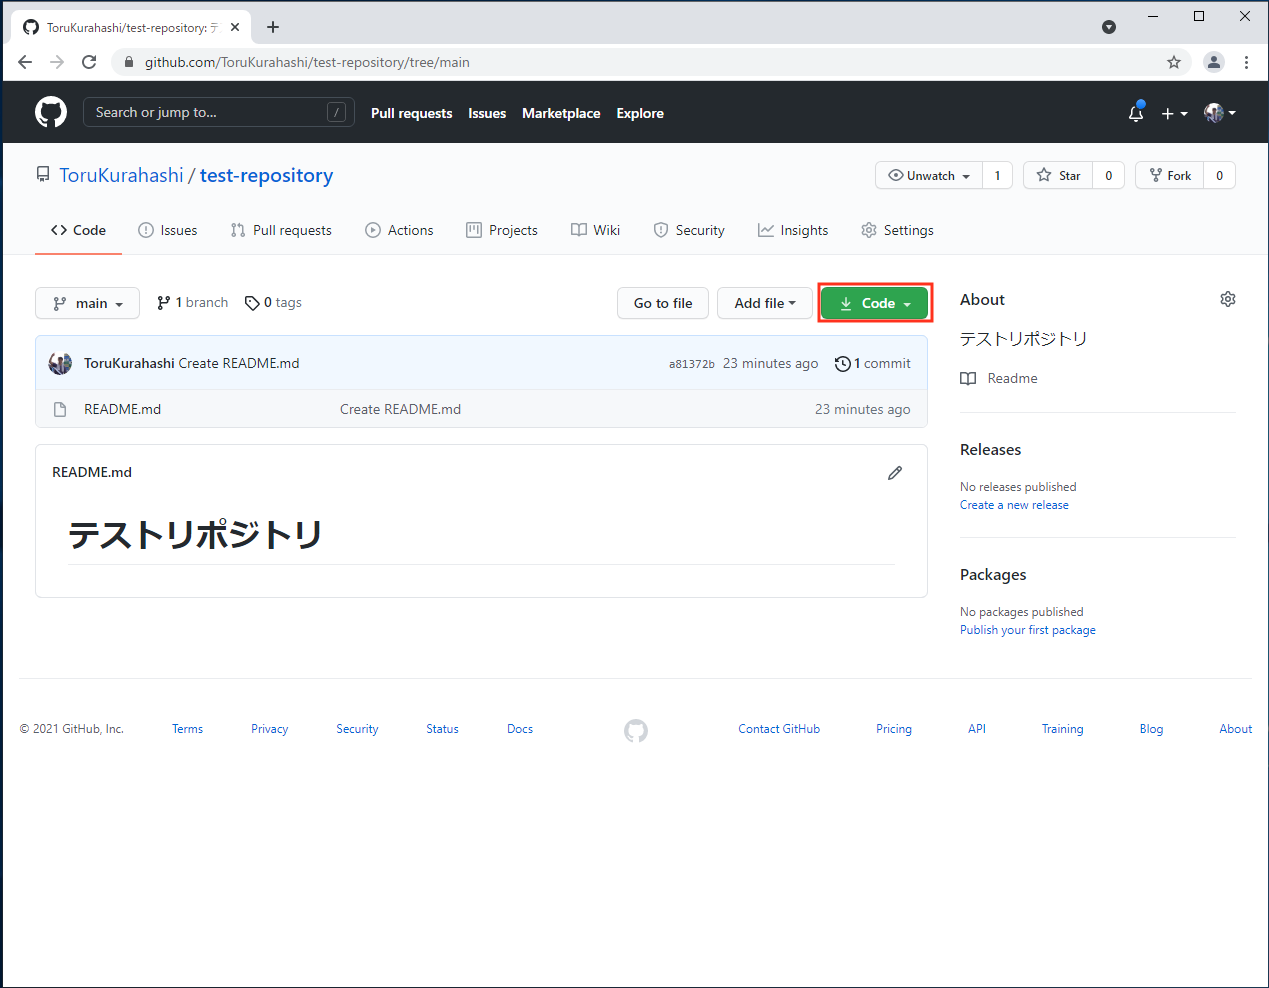The image size is (1269, 988).
Task: View the 0 tags link
Action: pyautogui.click(x=273, y=302)
